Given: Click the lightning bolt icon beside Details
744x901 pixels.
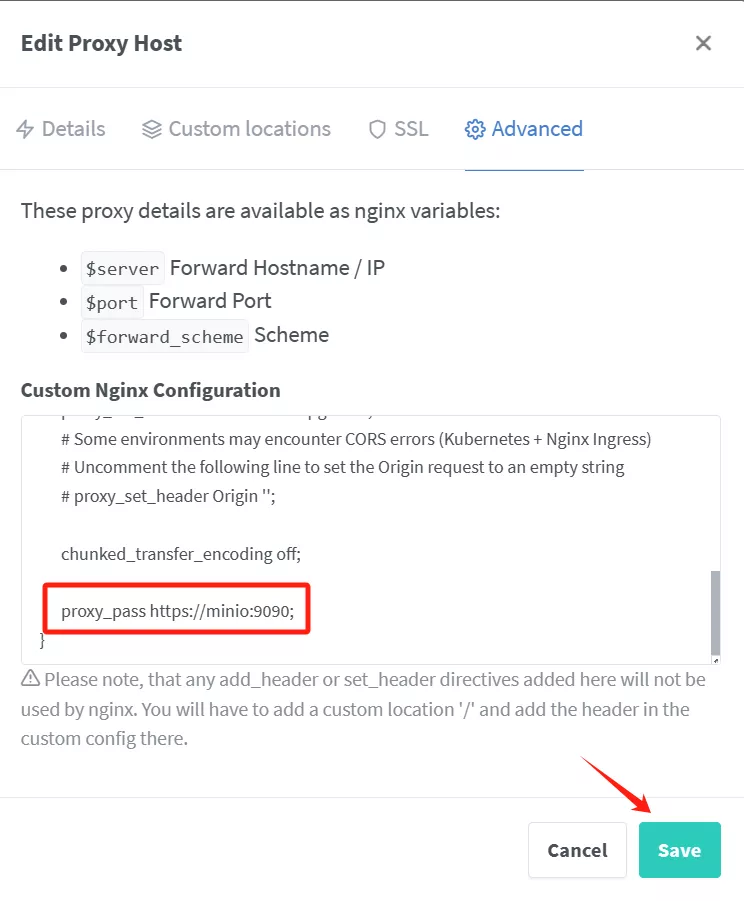Looking at the screenshot, I should [x=25, y=130].
